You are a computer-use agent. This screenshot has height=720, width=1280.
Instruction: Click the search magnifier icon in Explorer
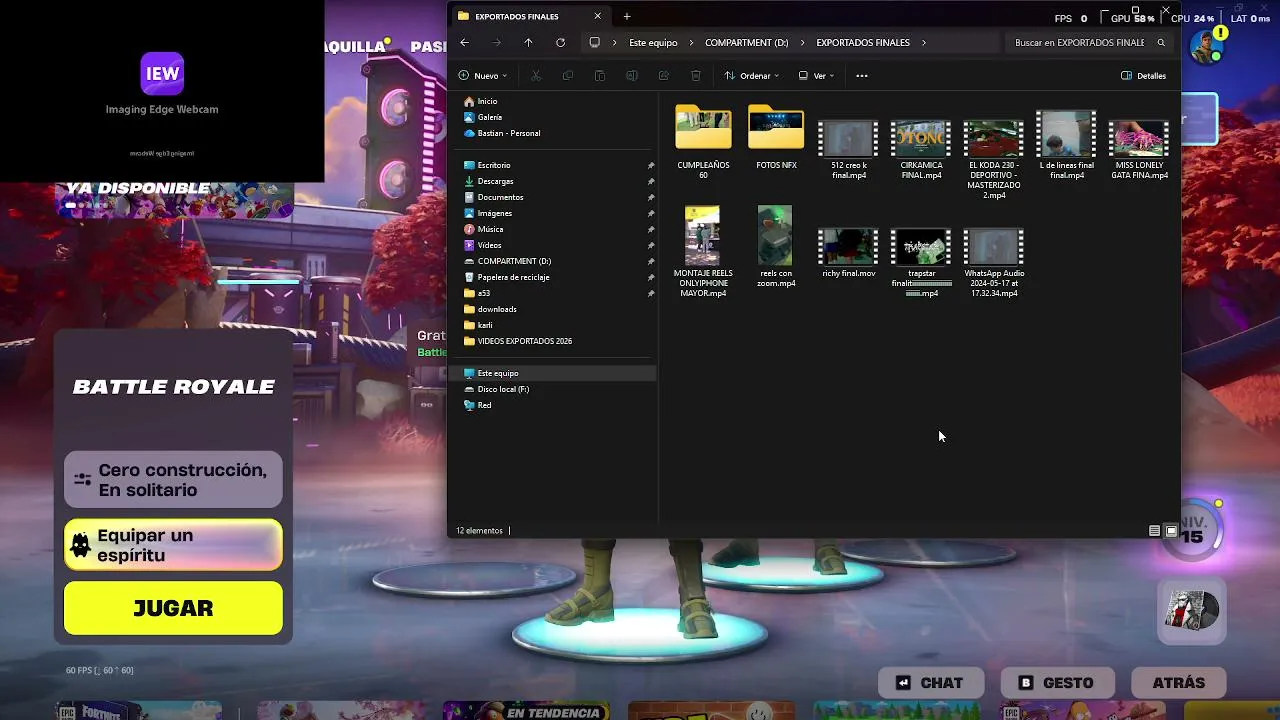pos(1161,43)
